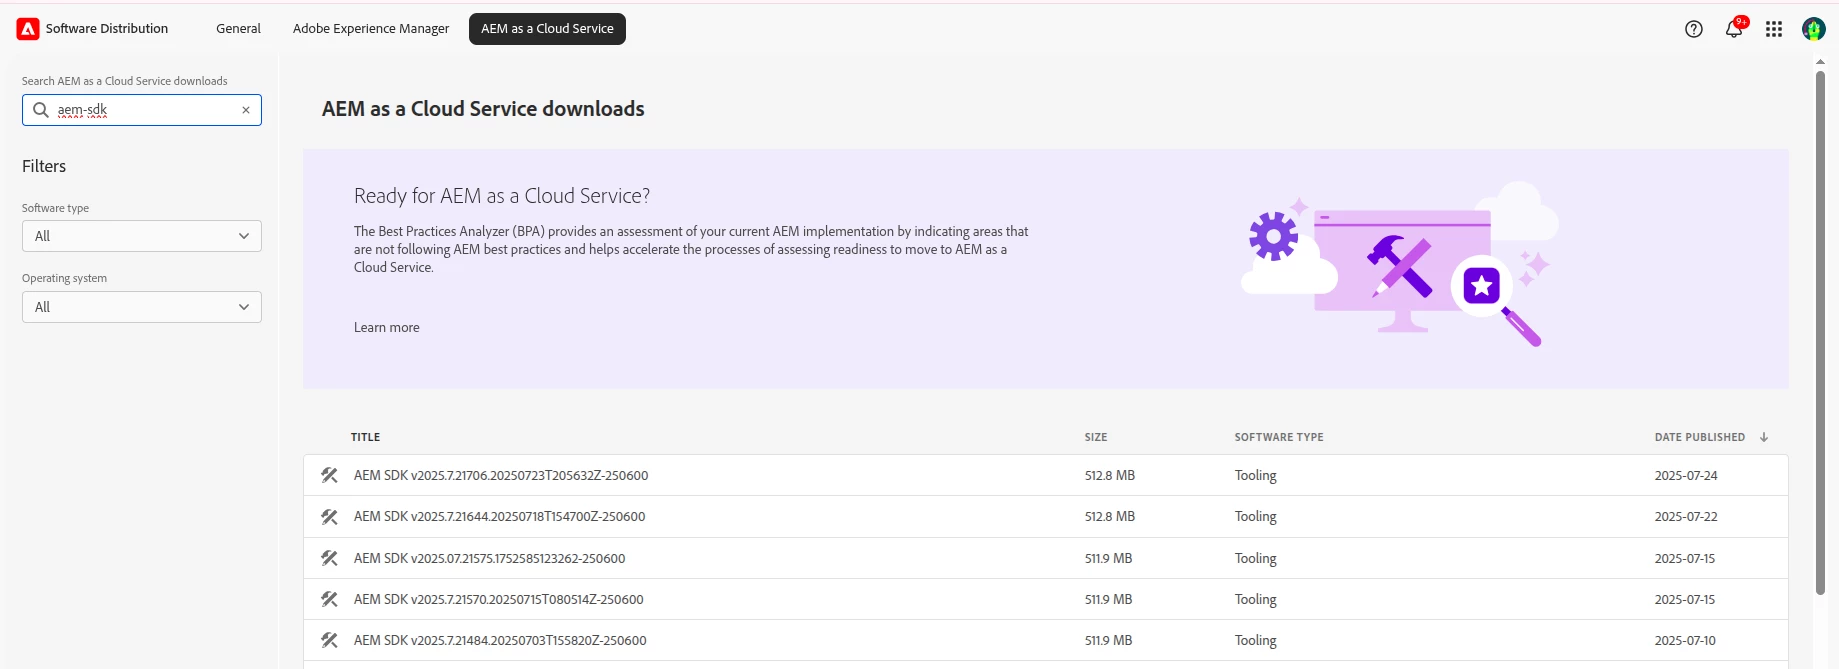This screenshot has width=1839, height=669.
Task: Open the app switcher grid icon
Action: (x=1774, y=29)
